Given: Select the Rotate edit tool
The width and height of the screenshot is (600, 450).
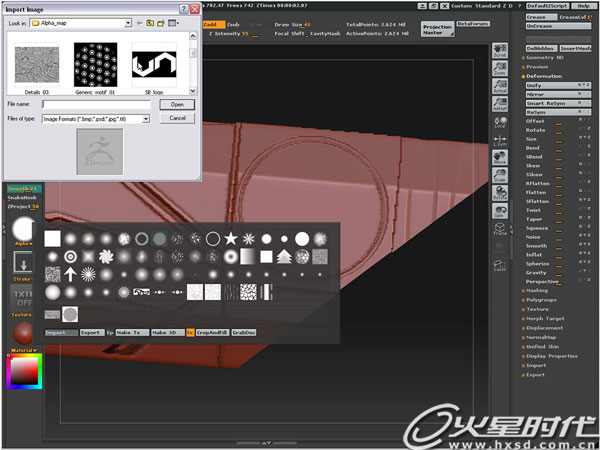Looking at the screenshot, I should point(500,193).
